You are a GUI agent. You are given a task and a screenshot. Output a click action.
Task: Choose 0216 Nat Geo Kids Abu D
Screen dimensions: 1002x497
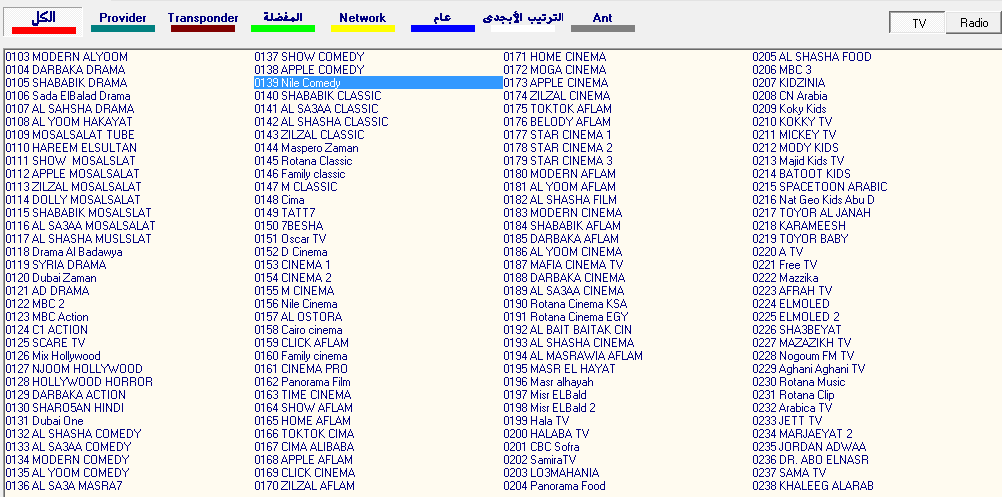[x=813, y=200]
